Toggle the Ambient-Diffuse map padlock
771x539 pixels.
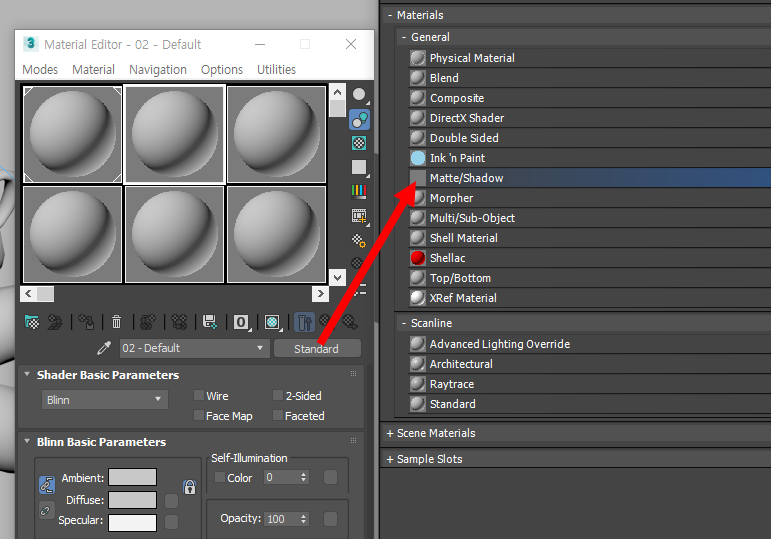(x=189, y=487)
